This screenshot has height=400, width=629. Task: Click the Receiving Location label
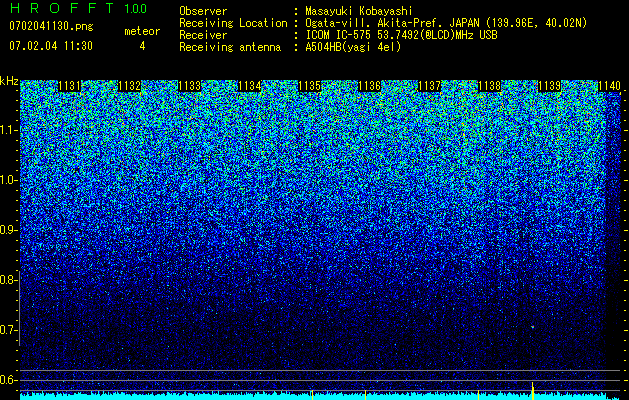pos(233,23)
